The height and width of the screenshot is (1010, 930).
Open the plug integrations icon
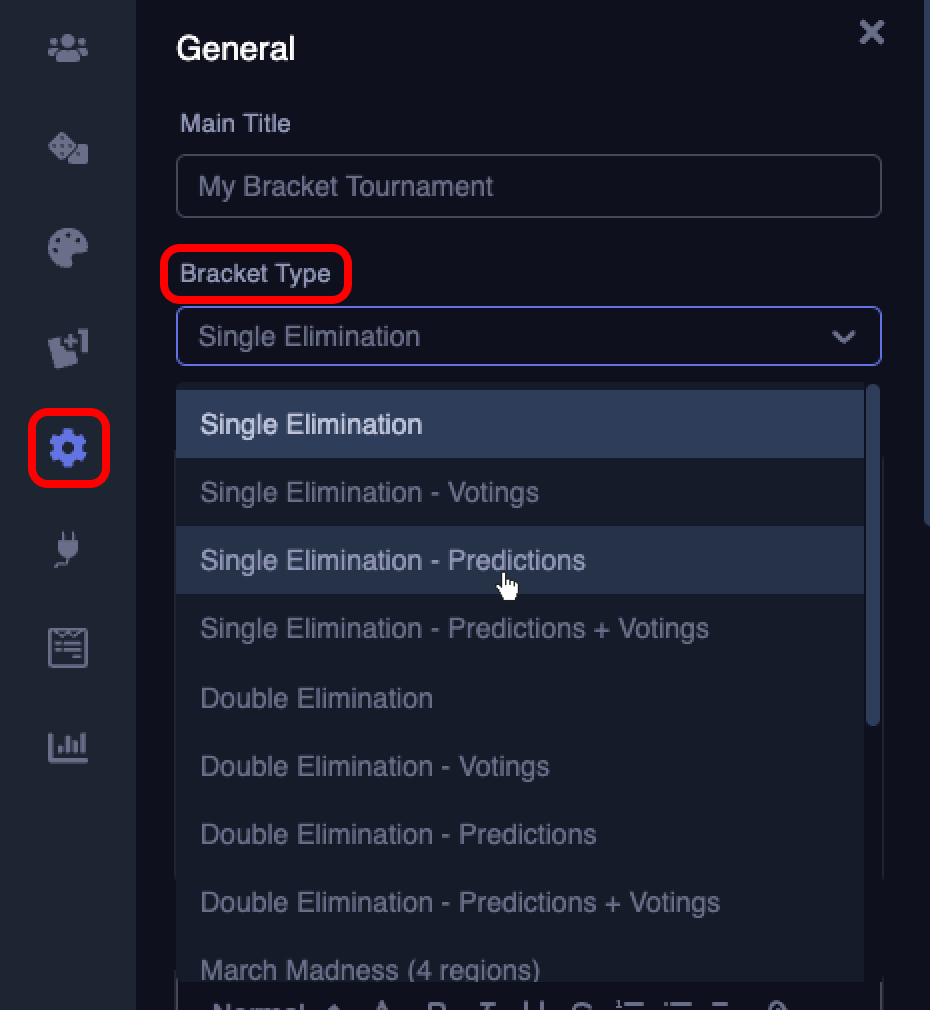tap(68, 548)
